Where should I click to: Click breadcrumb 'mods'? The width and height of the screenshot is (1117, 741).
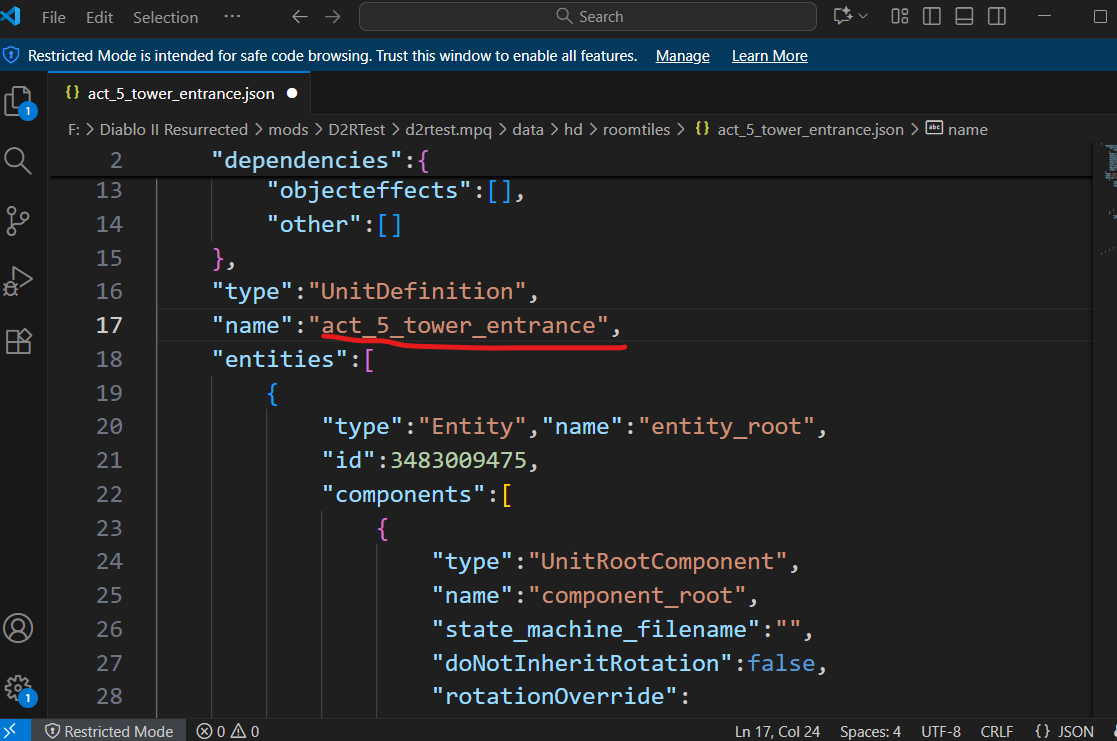click(x=288, y=130)
